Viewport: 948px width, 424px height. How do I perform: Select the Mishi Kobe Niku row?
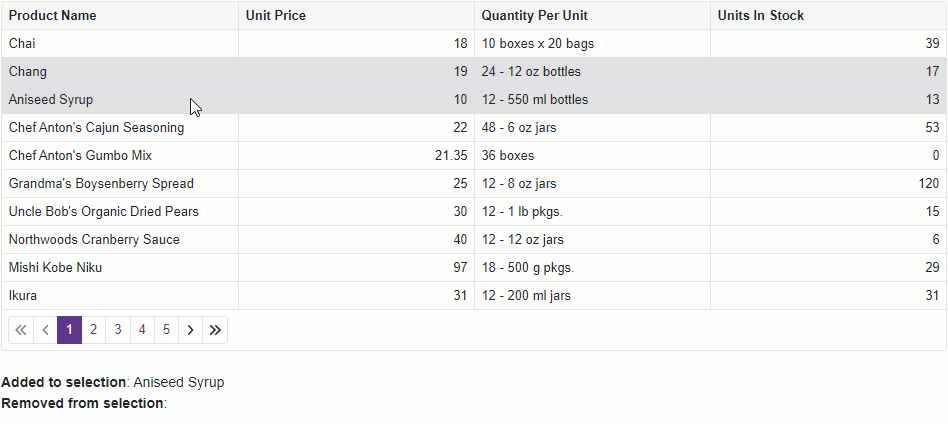click(x=474, y=267)
